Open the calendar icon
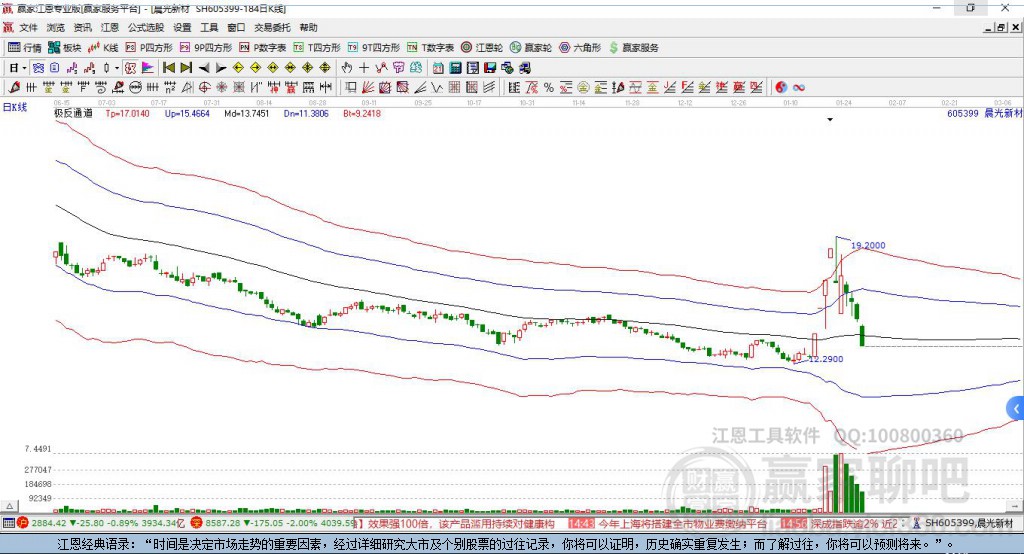The width and height of the screenshot is (1024, 554). (438, 68)
